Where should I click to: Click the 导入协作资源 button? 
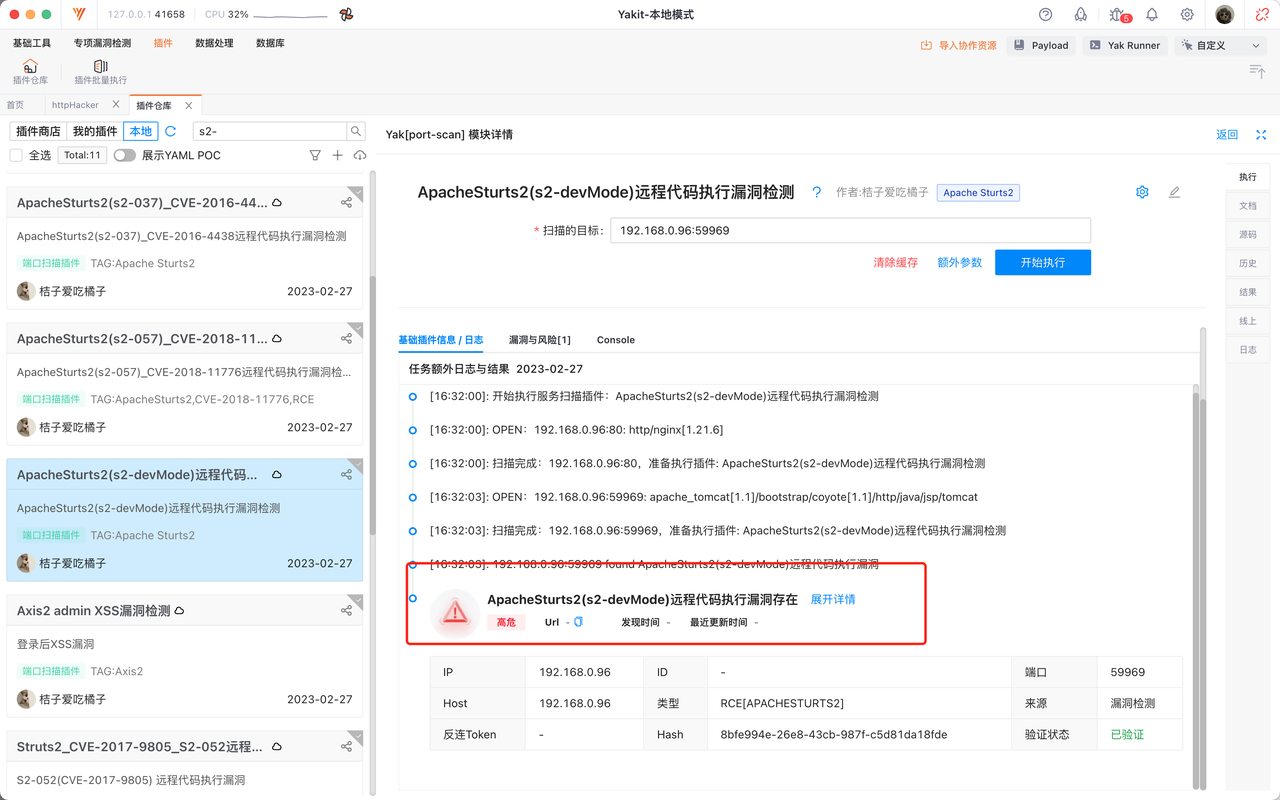pyautogui.click(x=959, y=45)
